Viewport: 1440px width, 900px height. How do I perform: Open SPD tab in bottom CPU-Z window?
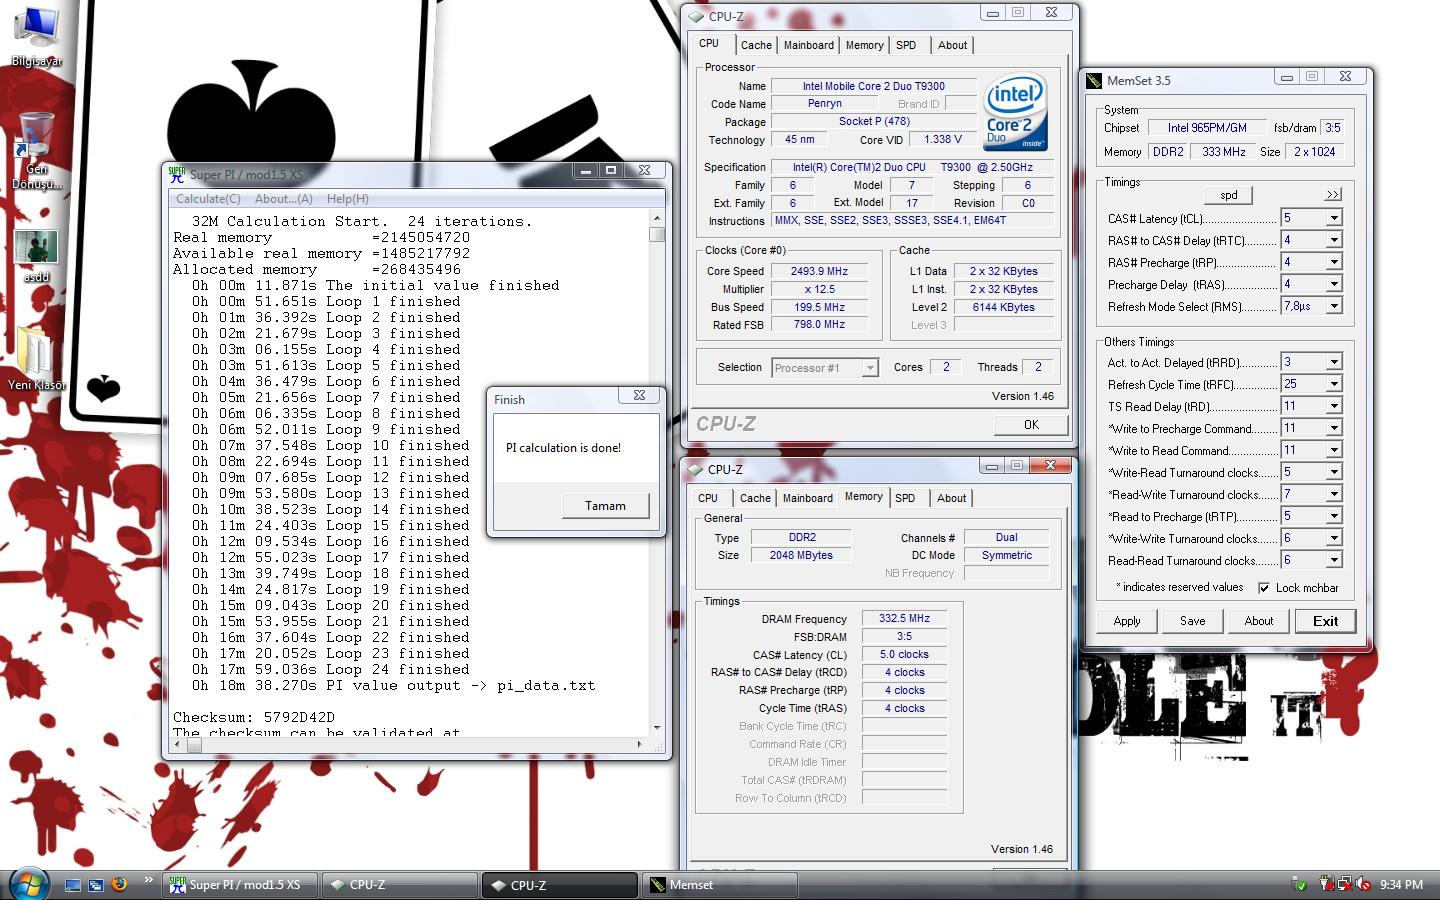905,498
